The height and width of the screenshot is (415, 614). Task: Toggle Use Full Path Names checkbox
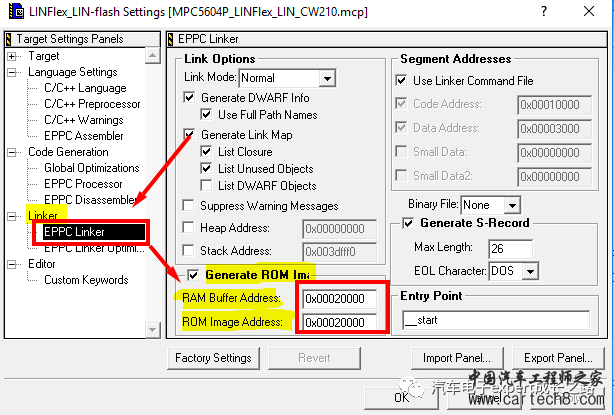(x=206, y=115)
